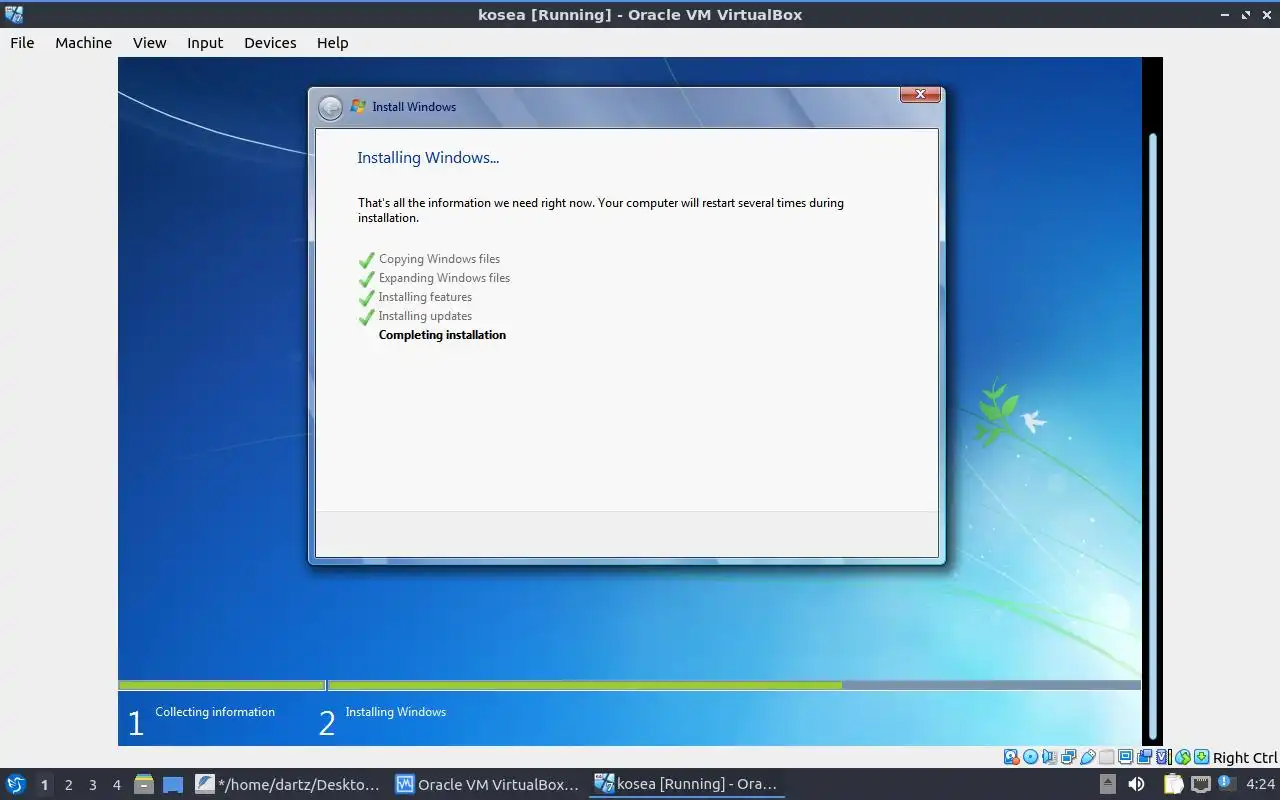Open the Input menu
Screen dimensions: 1280x800
(x=205, y=42)
